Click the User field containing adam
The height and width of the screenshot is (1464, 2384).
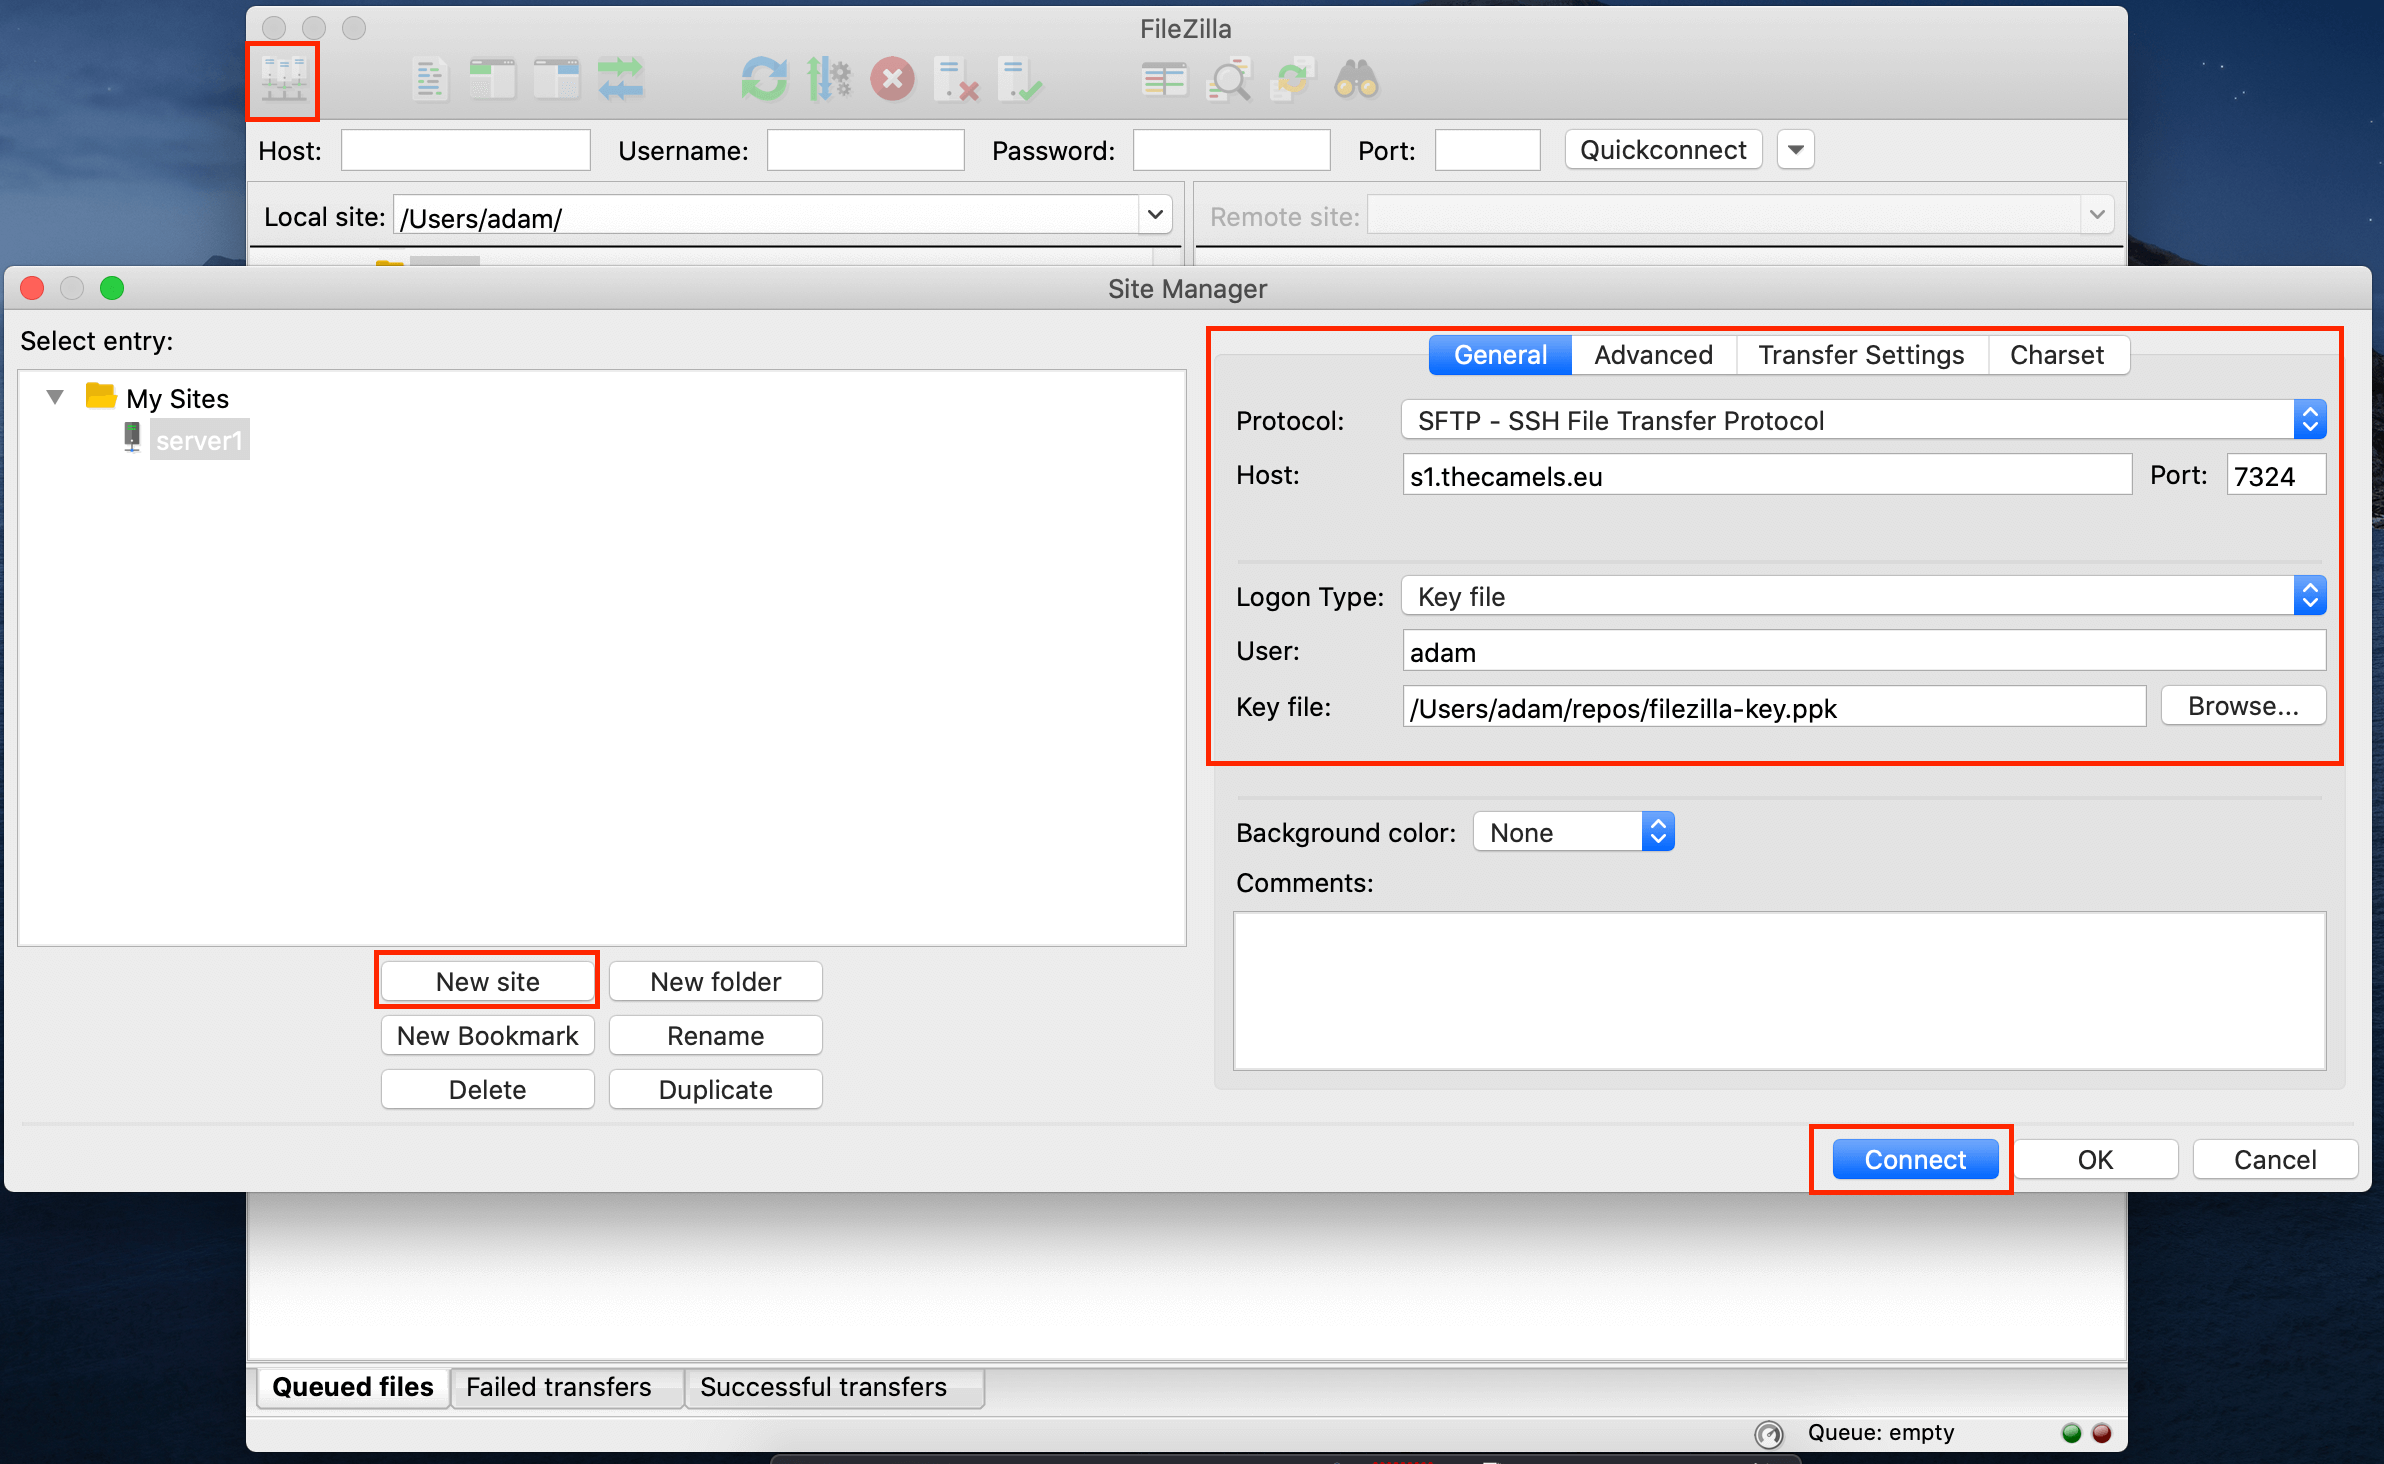1864,651
